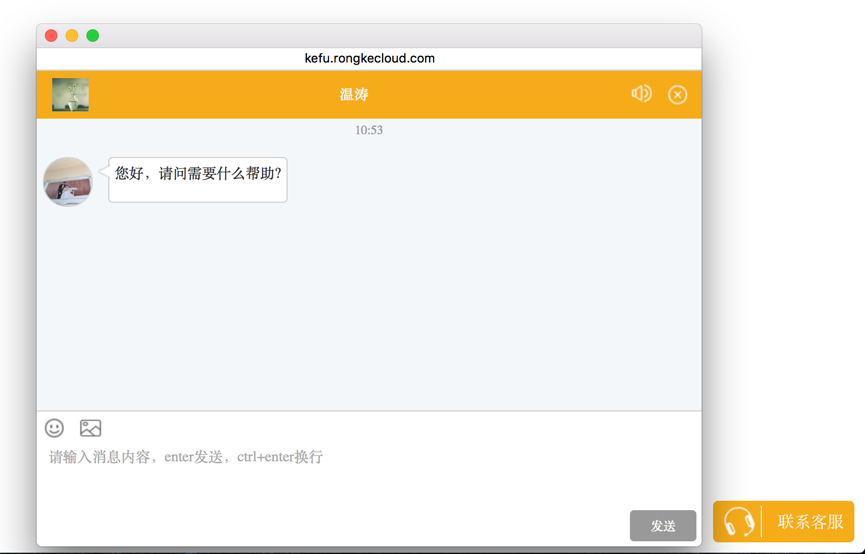Click the greeting message bubble

[198, 179]
